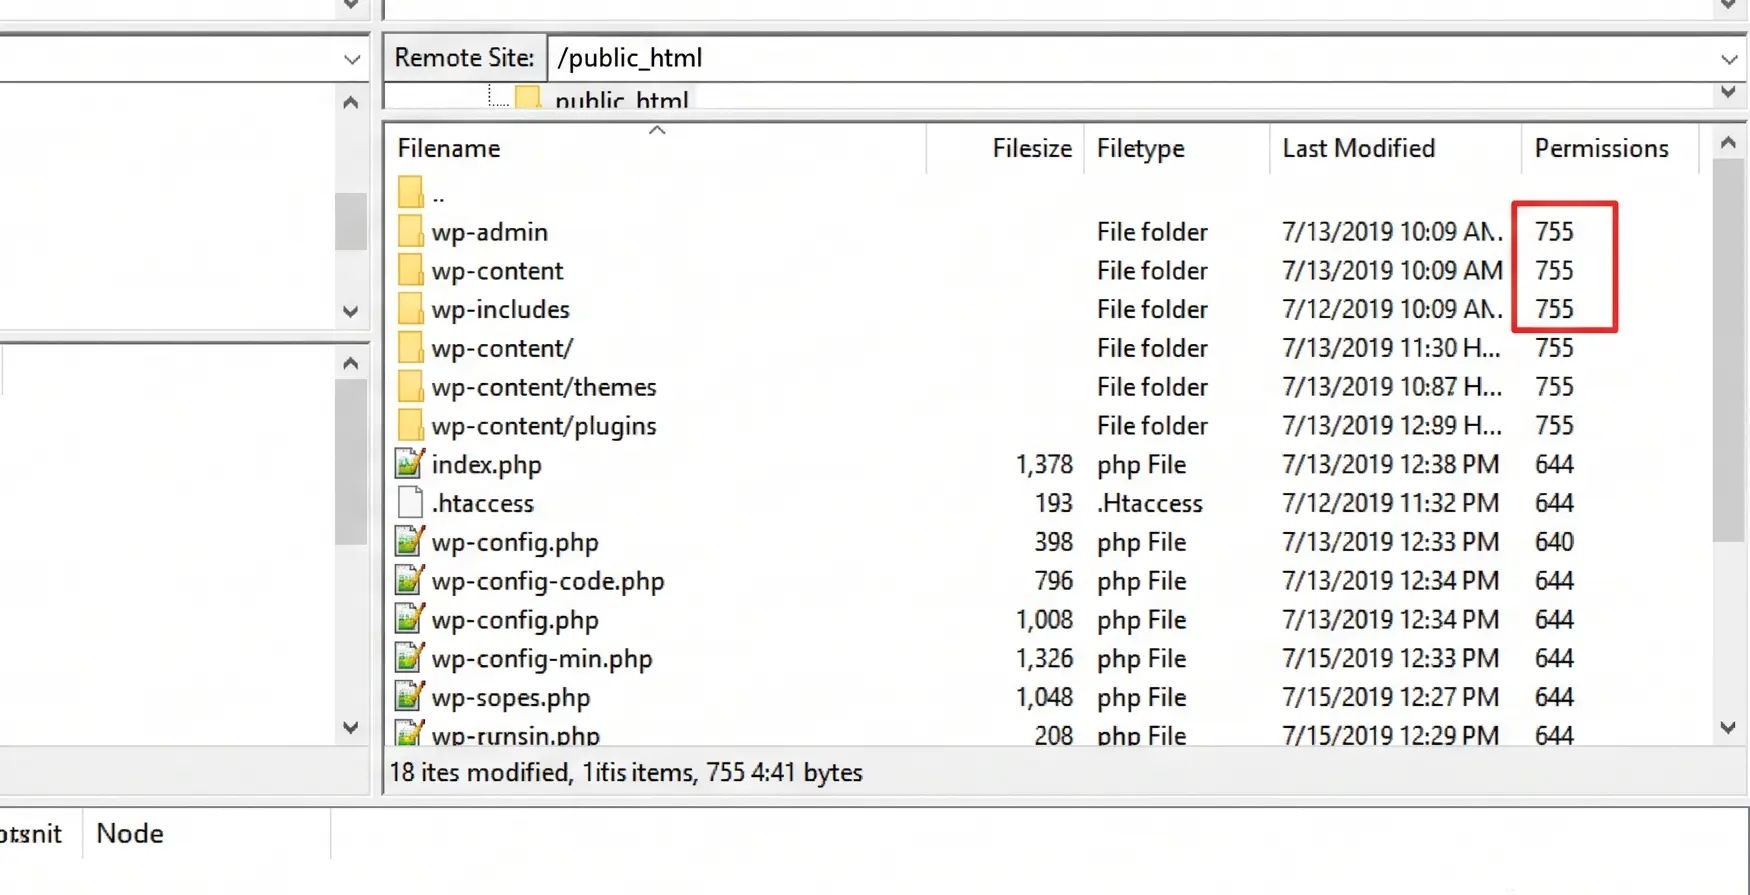Select the wp-admin file name
Image resolution: width=1750 pixels, height=895 pixels.
pyautogui.click(x=490, y=232)
